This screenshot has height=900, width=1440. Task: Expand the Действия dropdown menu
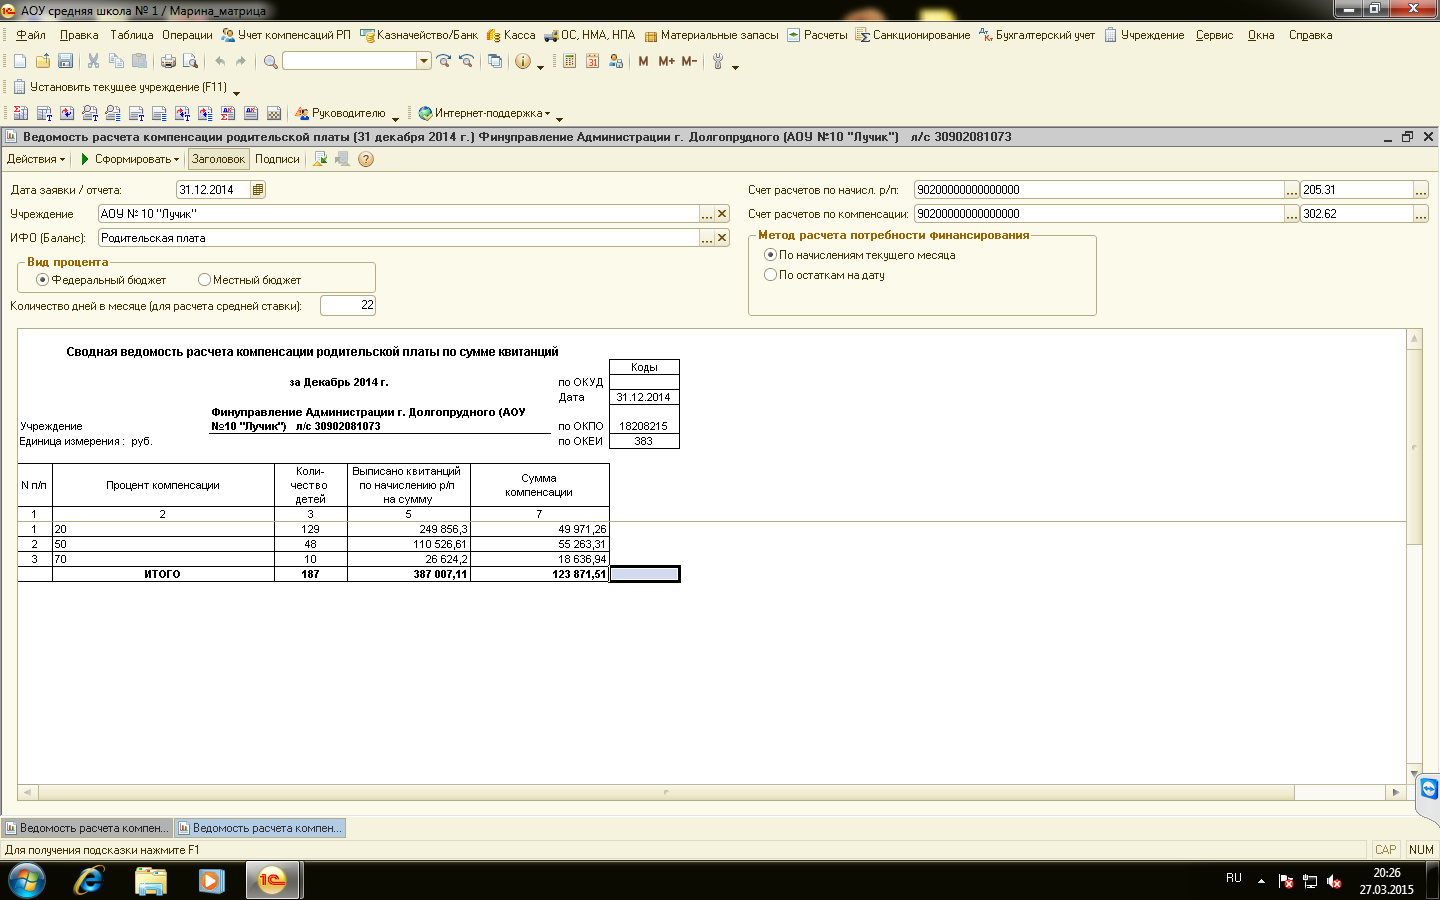[x=36, y=159]
